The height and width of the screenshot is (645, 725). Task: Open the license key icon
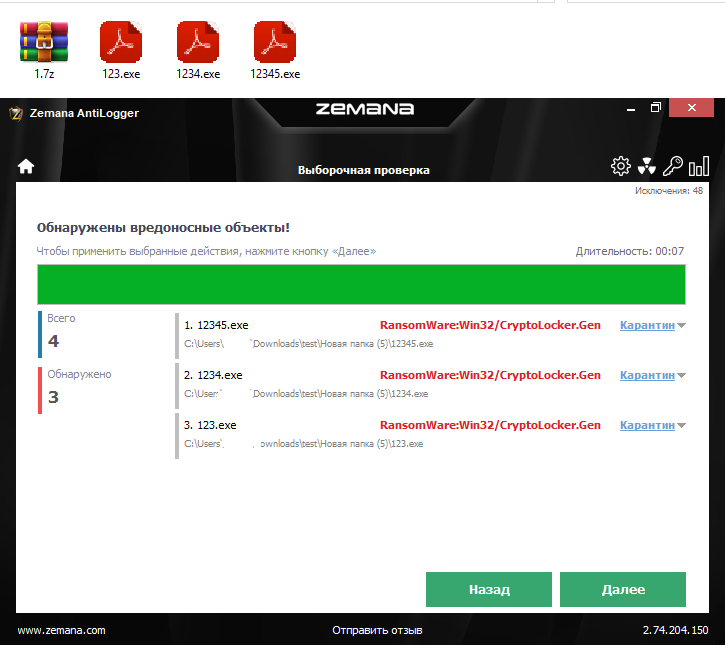672,166
